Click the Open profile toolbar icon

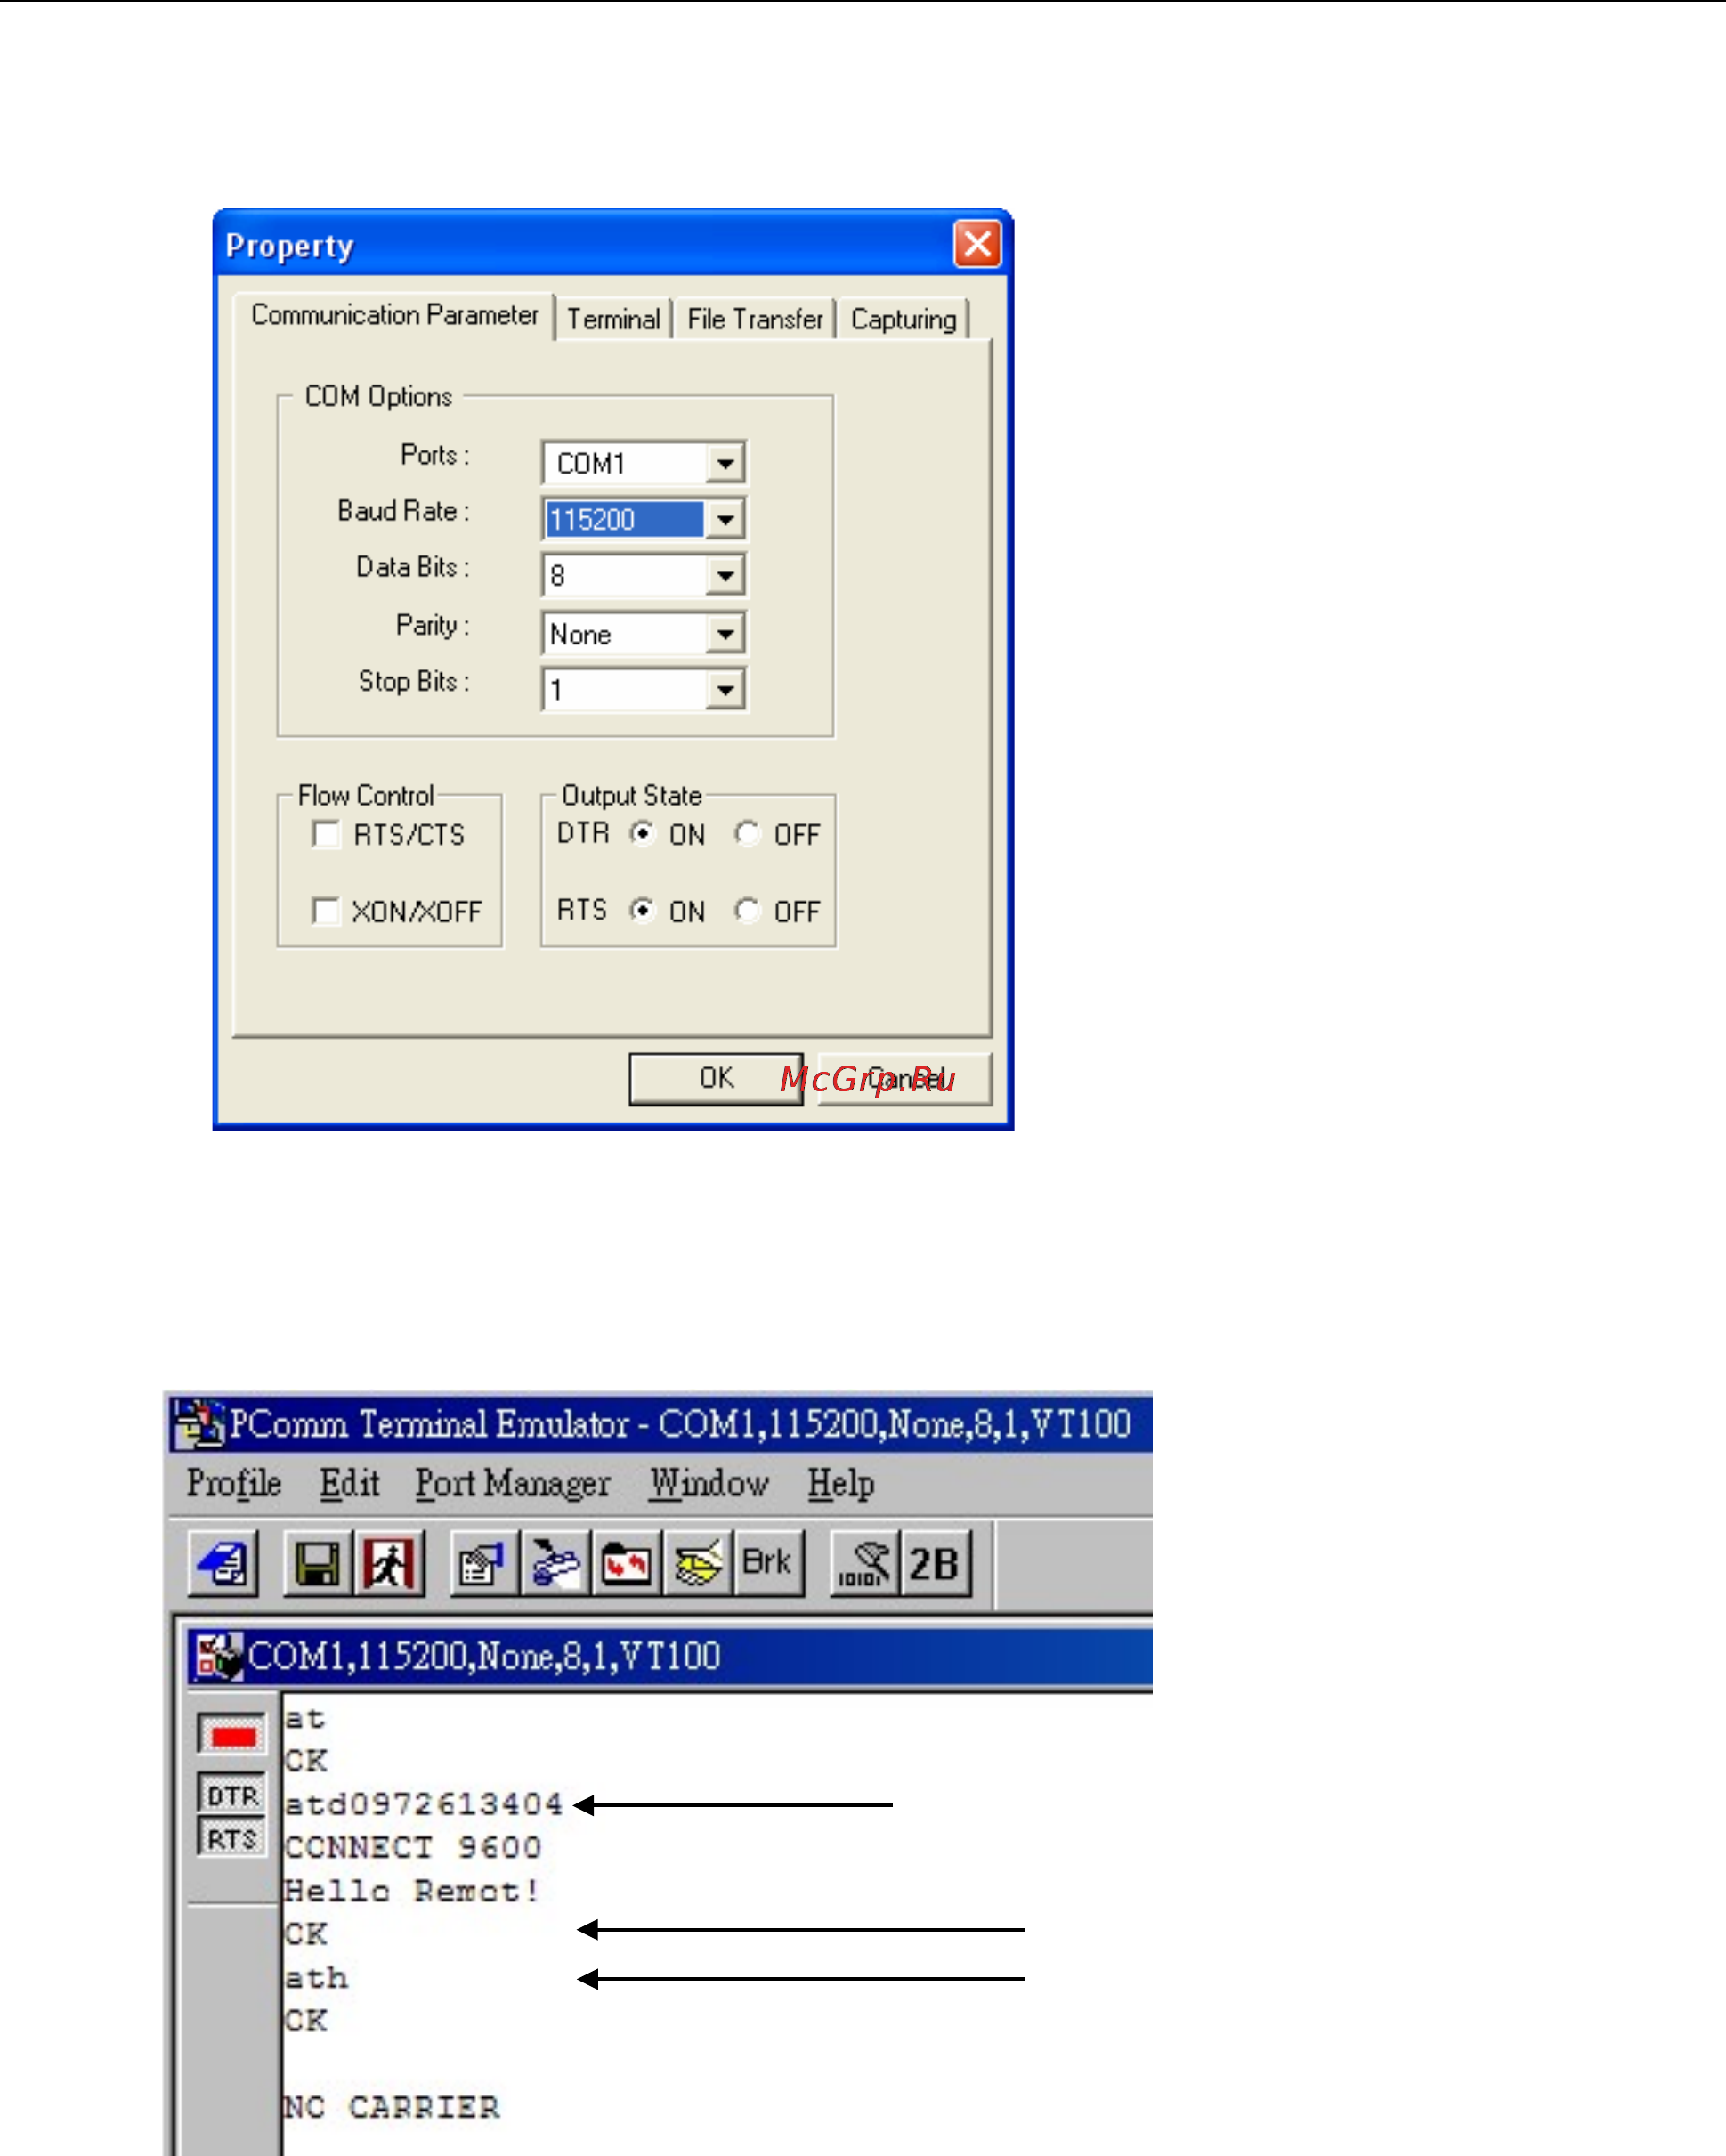coord(223,1563)
